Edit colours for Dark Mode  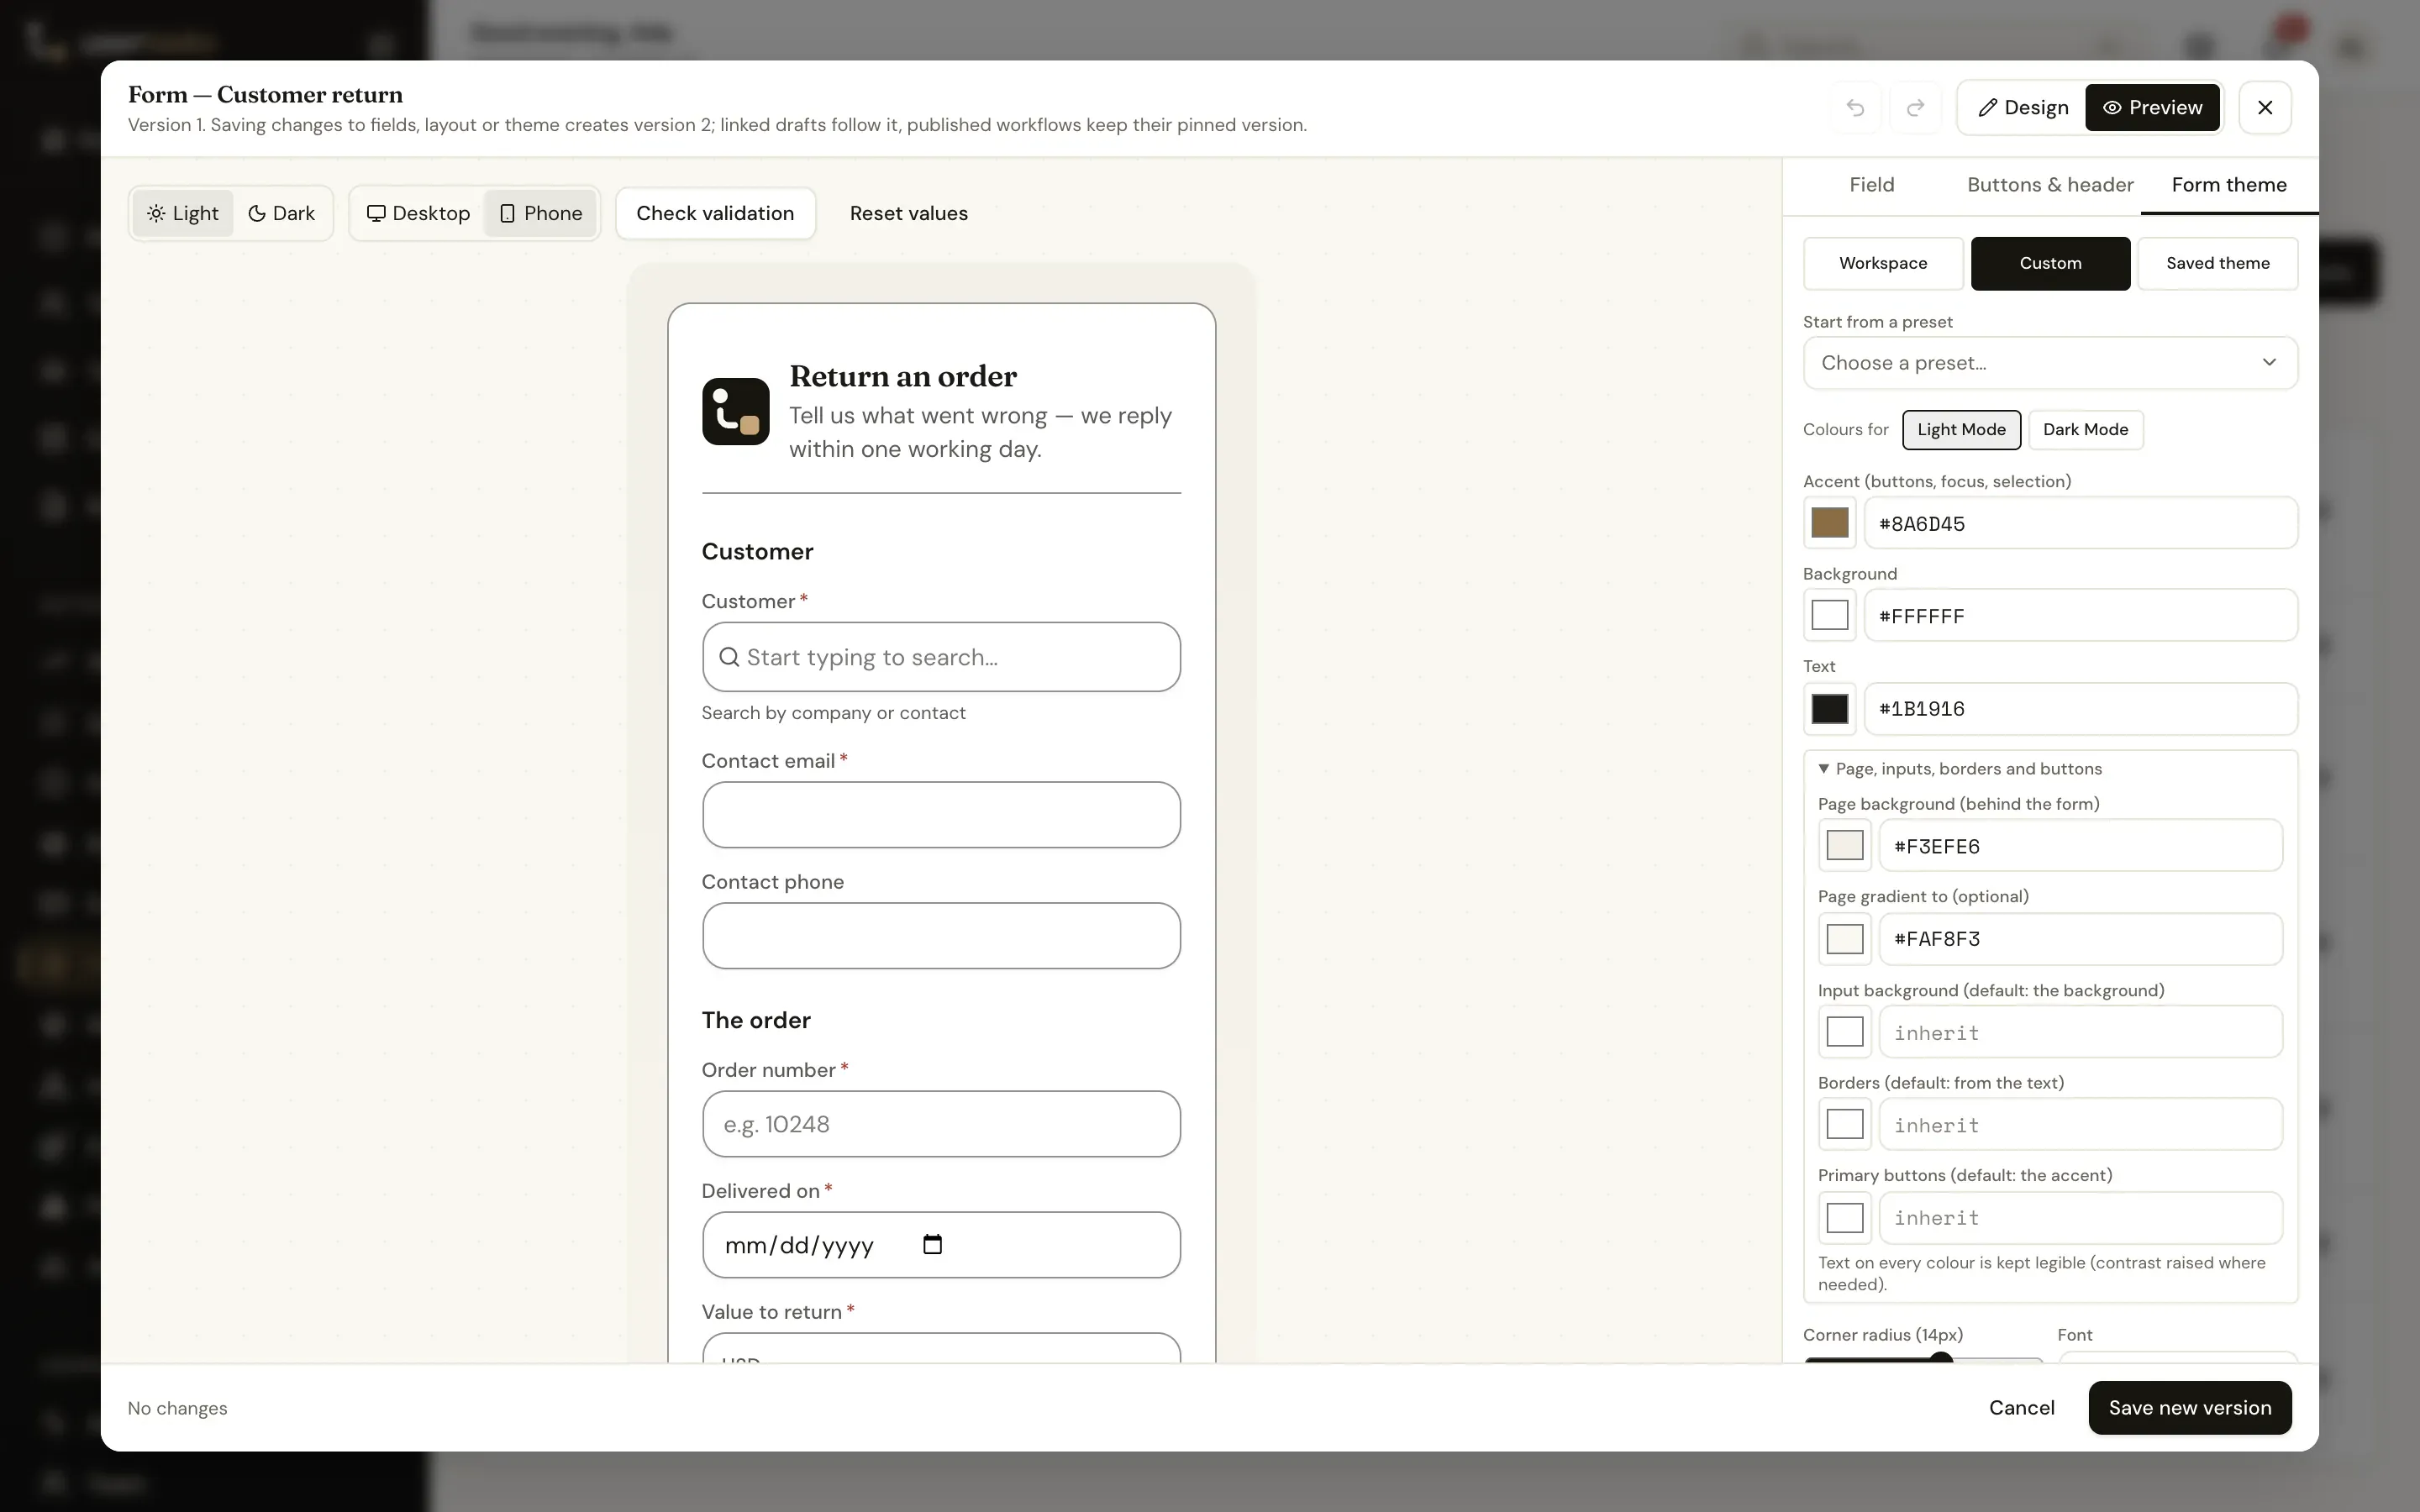[2085, 430]
